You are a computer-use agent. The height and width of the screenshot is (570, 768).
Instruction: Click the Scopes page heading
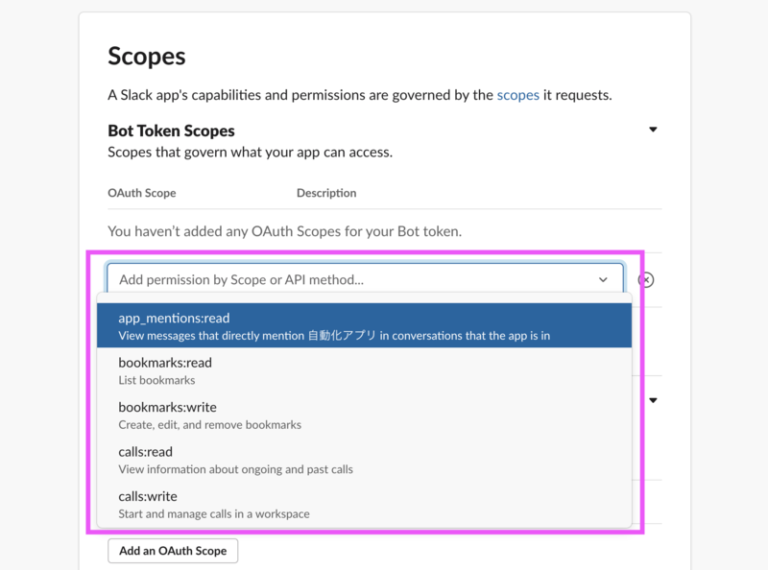coord(147,57)
